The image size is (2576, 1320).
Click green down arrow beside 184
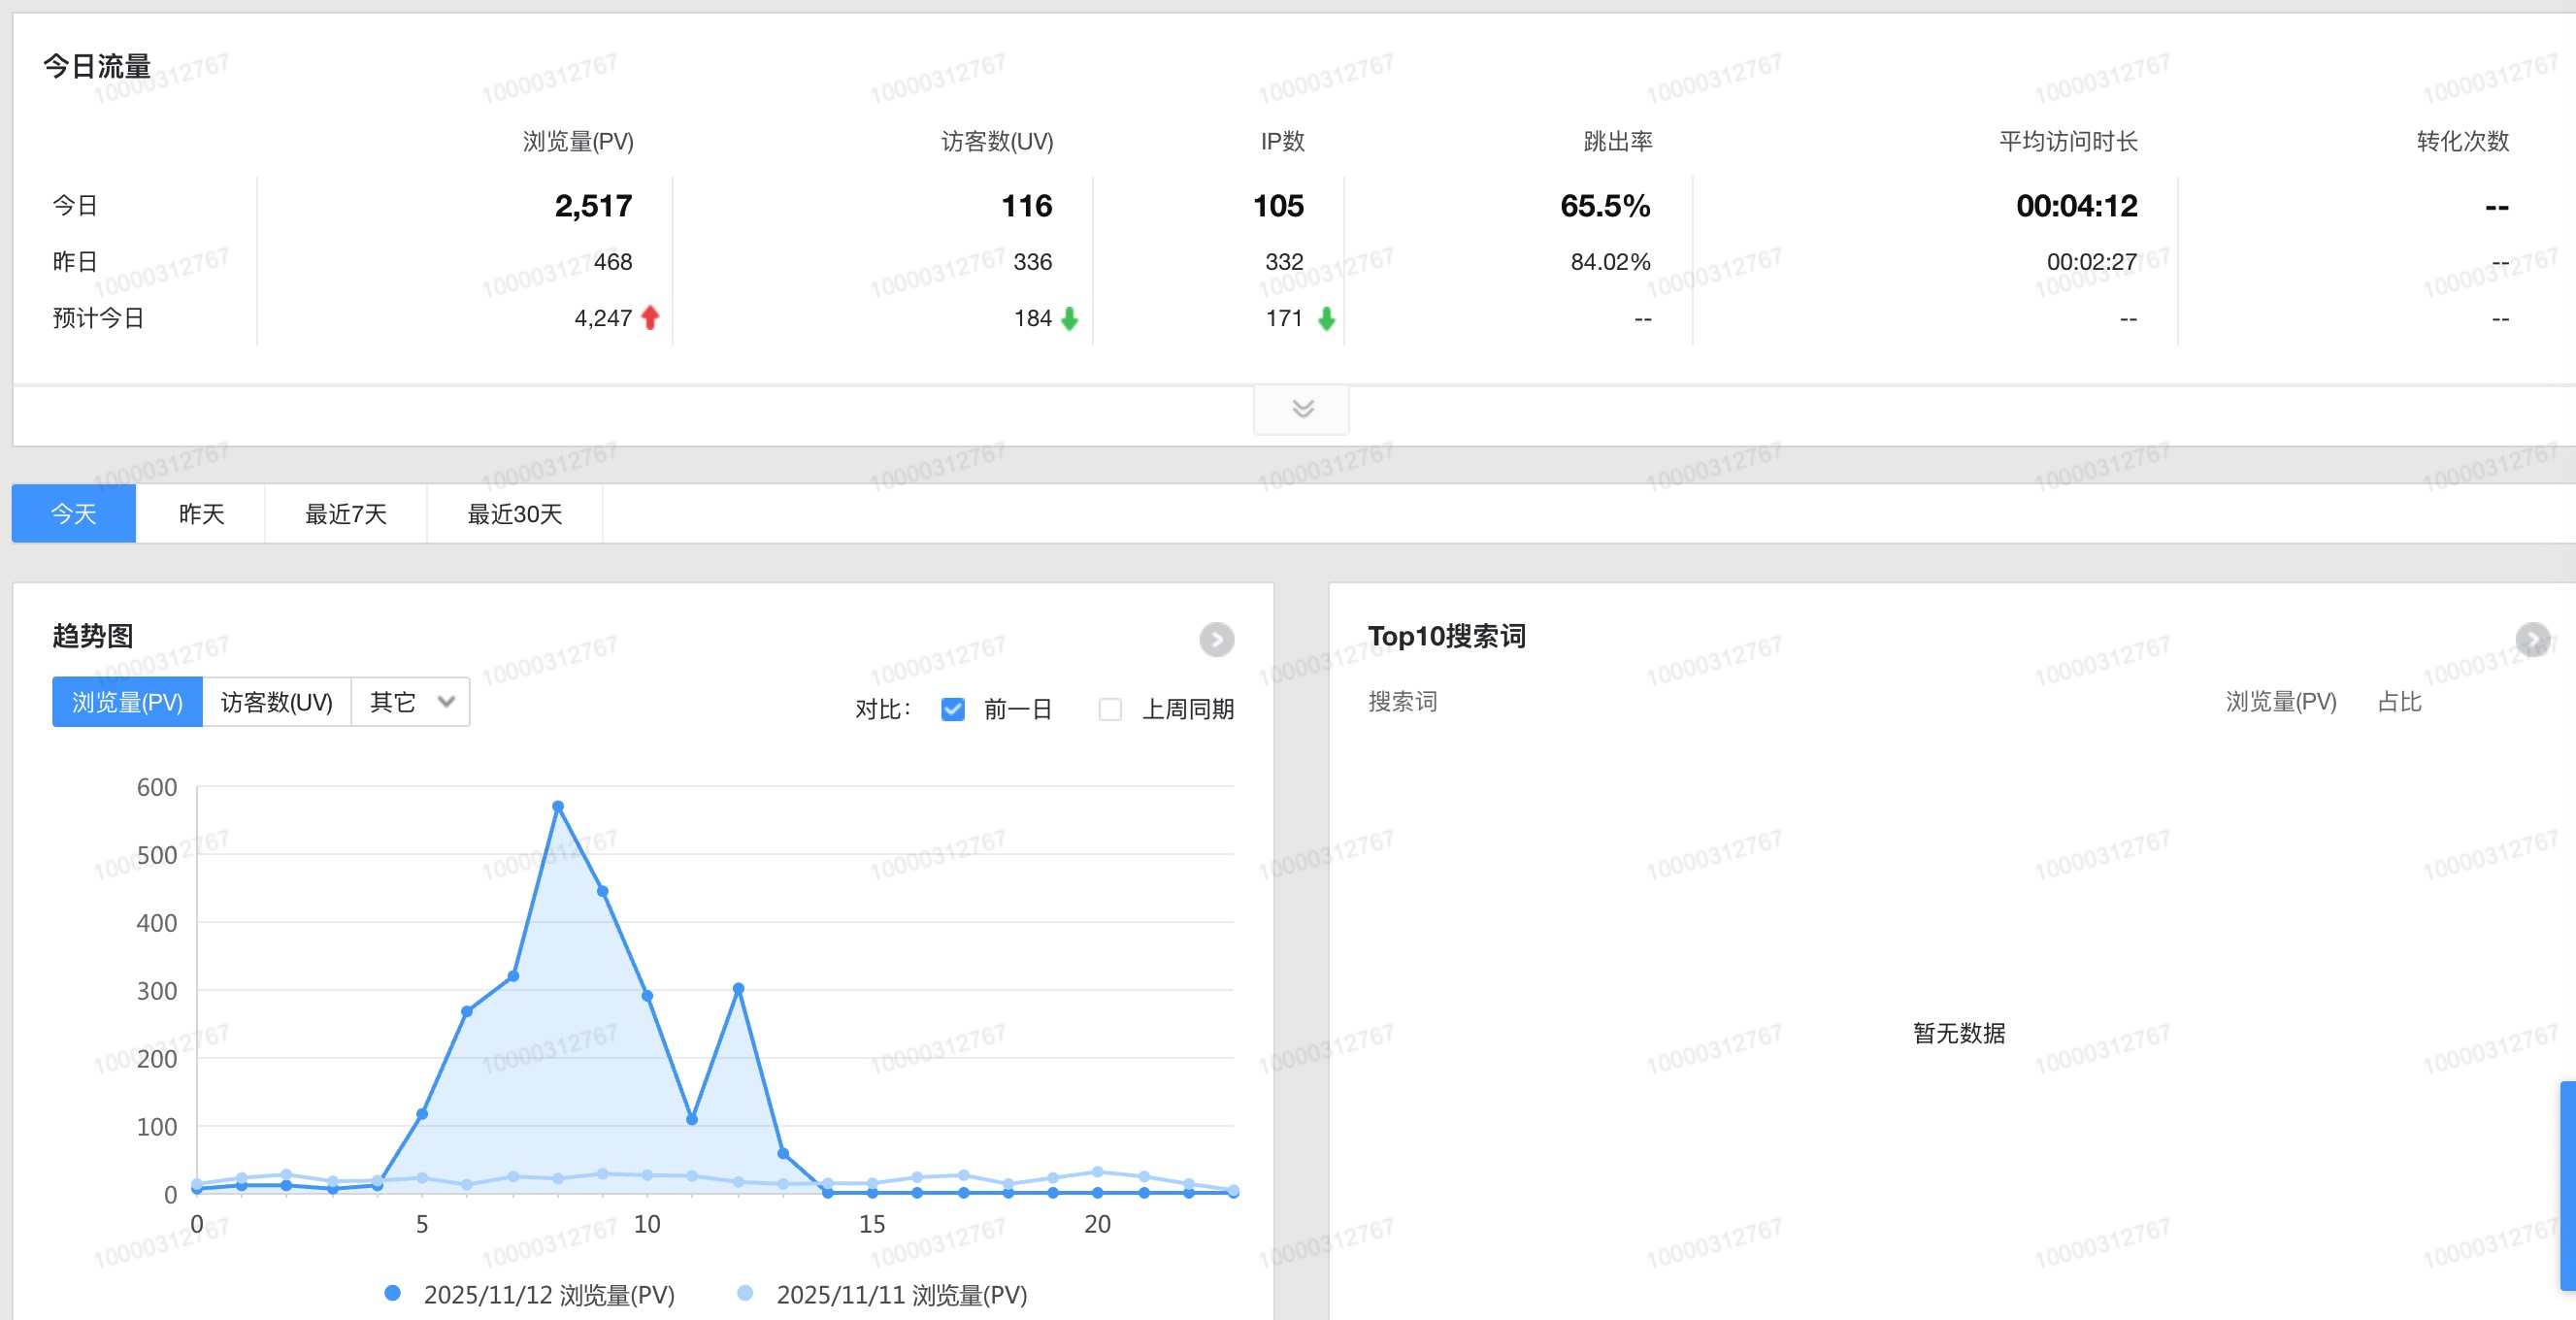tap(1069, 318)
